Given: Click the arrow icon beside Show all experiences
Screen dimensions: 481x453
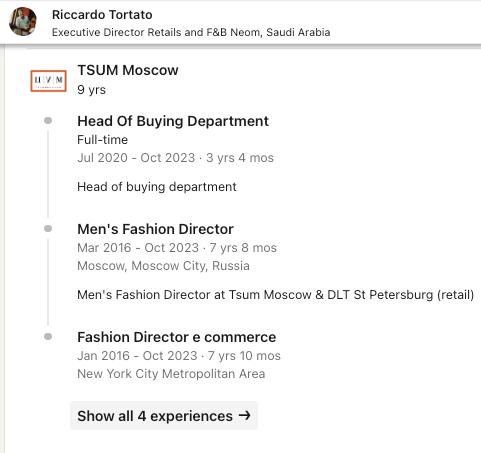Looking at the screenshot, I should 244,415.
